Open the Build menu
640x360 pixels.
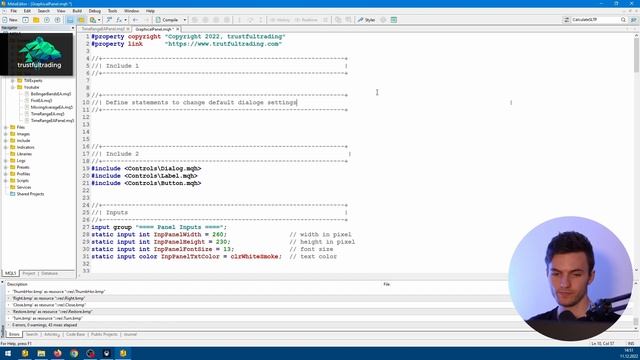[77, 11]
